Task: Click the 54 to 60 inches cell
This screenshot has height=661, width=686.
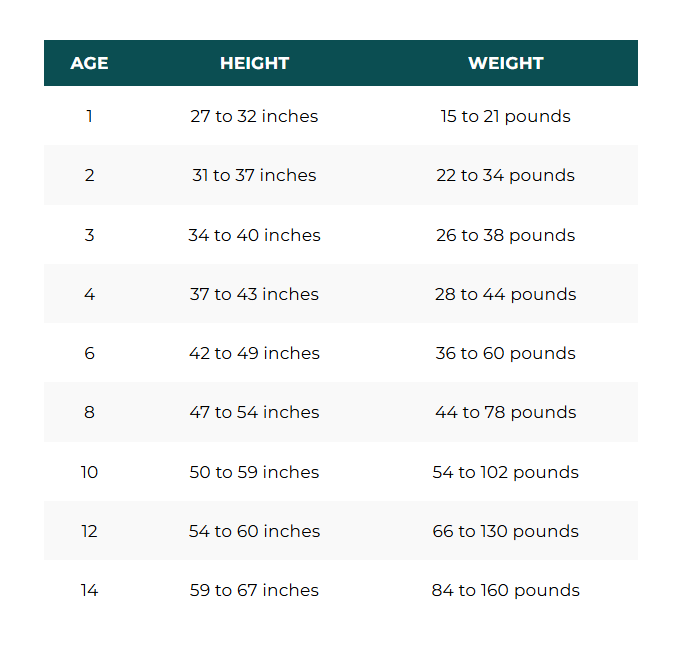Action: click(x=254, y=532)
